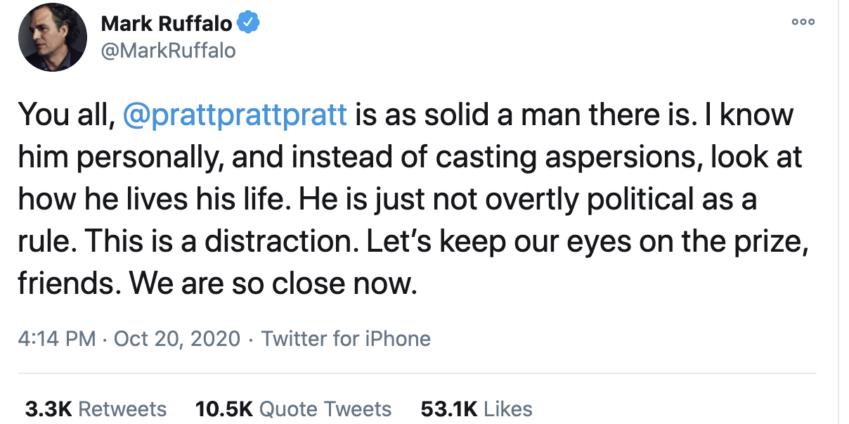The height and width of the screenshot is (424, 849).
Task: Open the Twitter for iPhone source link
Action: [x=346, y=338]
